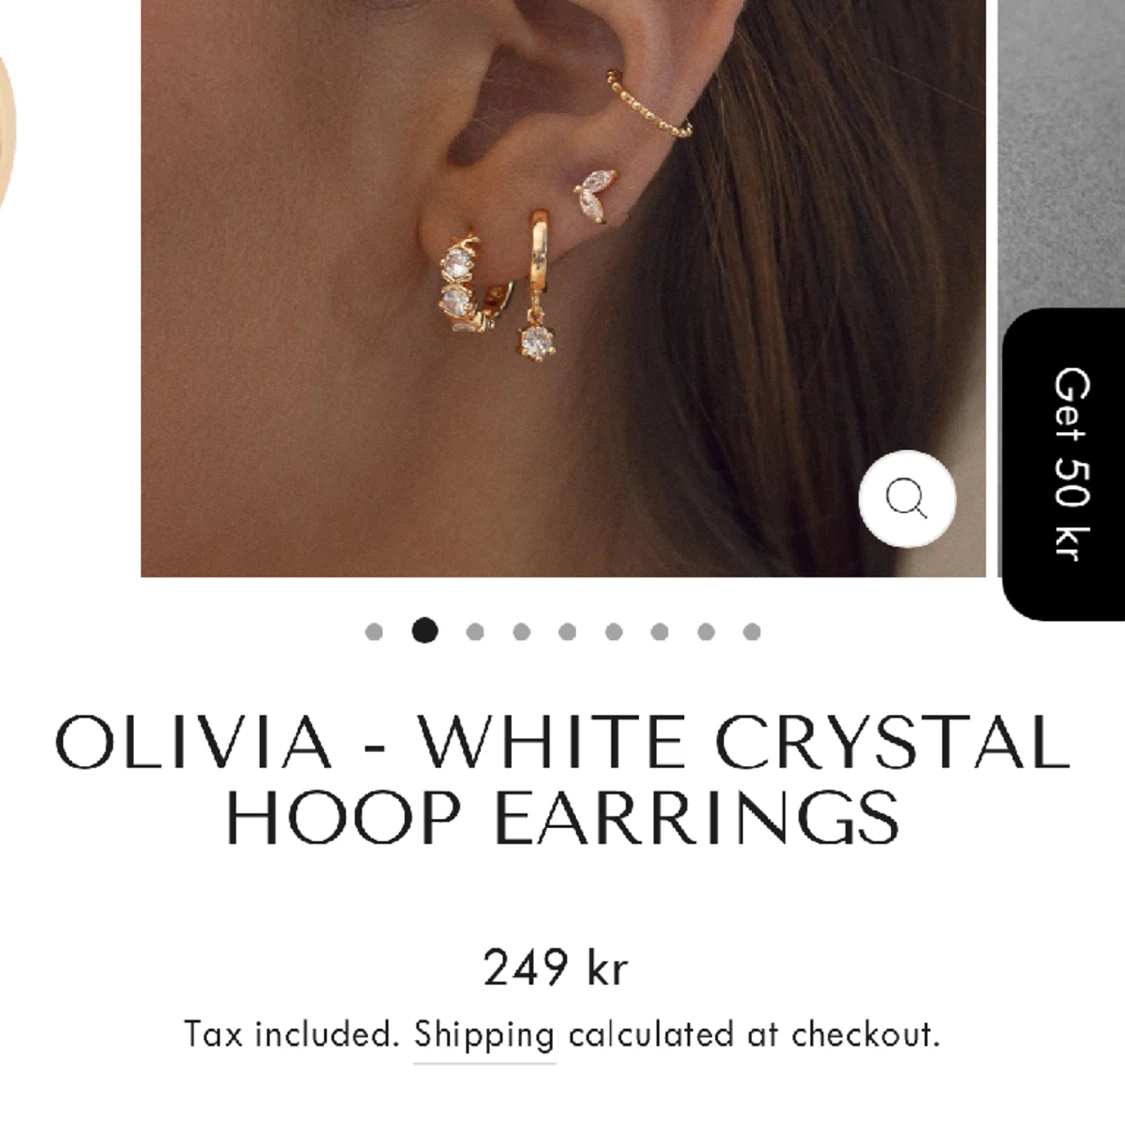
Task: Click the 249 kr price text
Action: point(556,967)
